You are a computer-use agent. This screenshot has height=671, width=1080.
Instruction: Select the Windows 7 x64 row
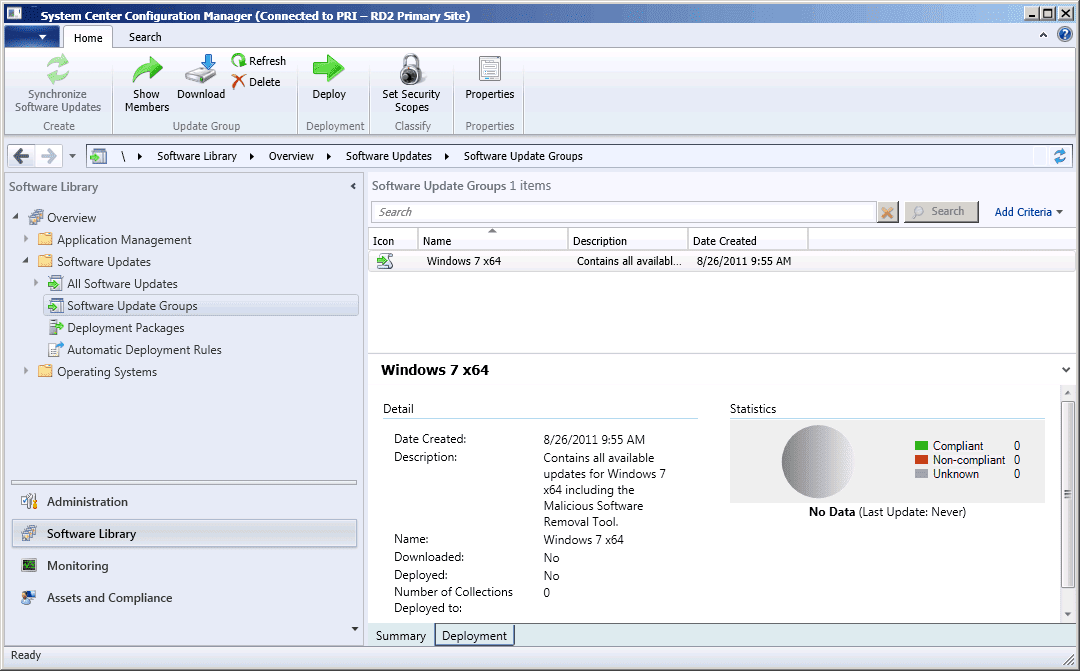pyautogui.click(x=721, y=261)
